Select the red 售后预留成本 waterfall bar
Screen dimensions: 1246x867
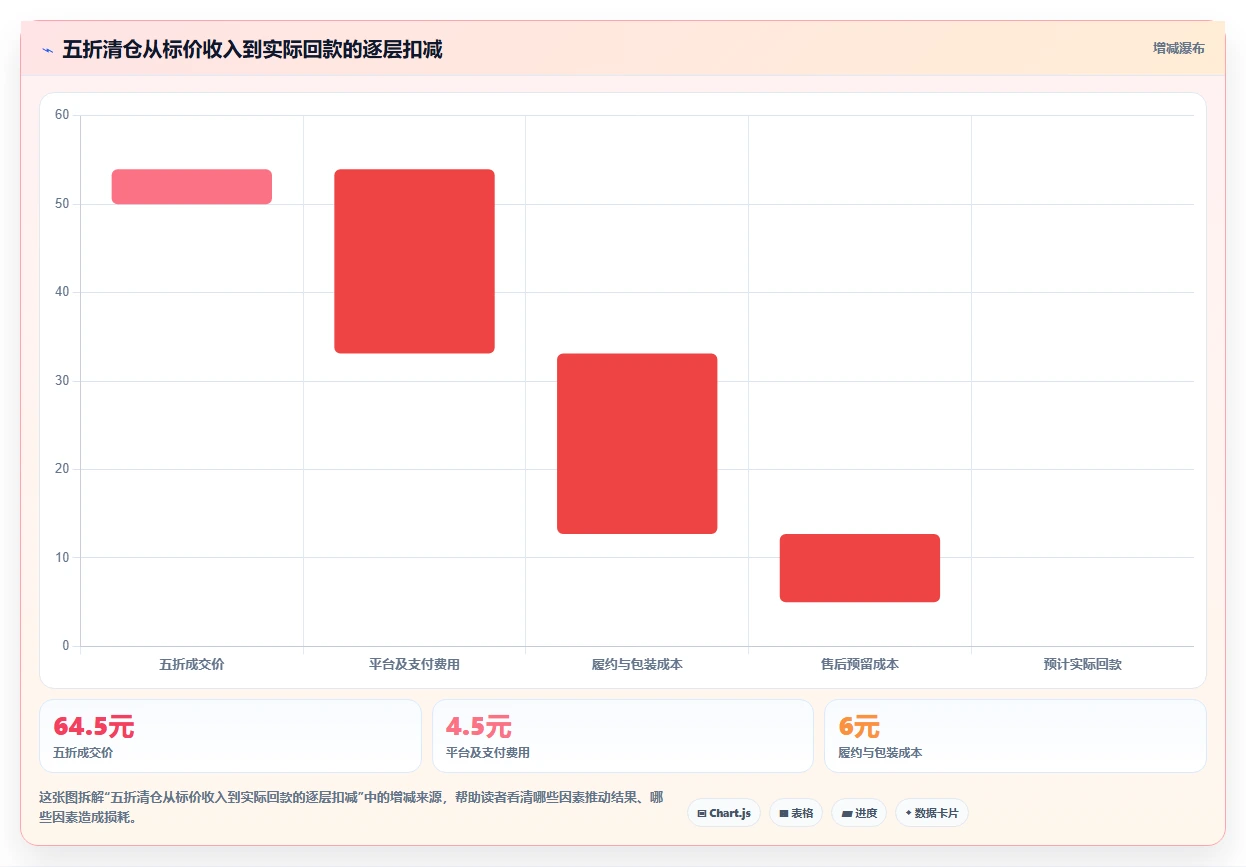(860, 568)
